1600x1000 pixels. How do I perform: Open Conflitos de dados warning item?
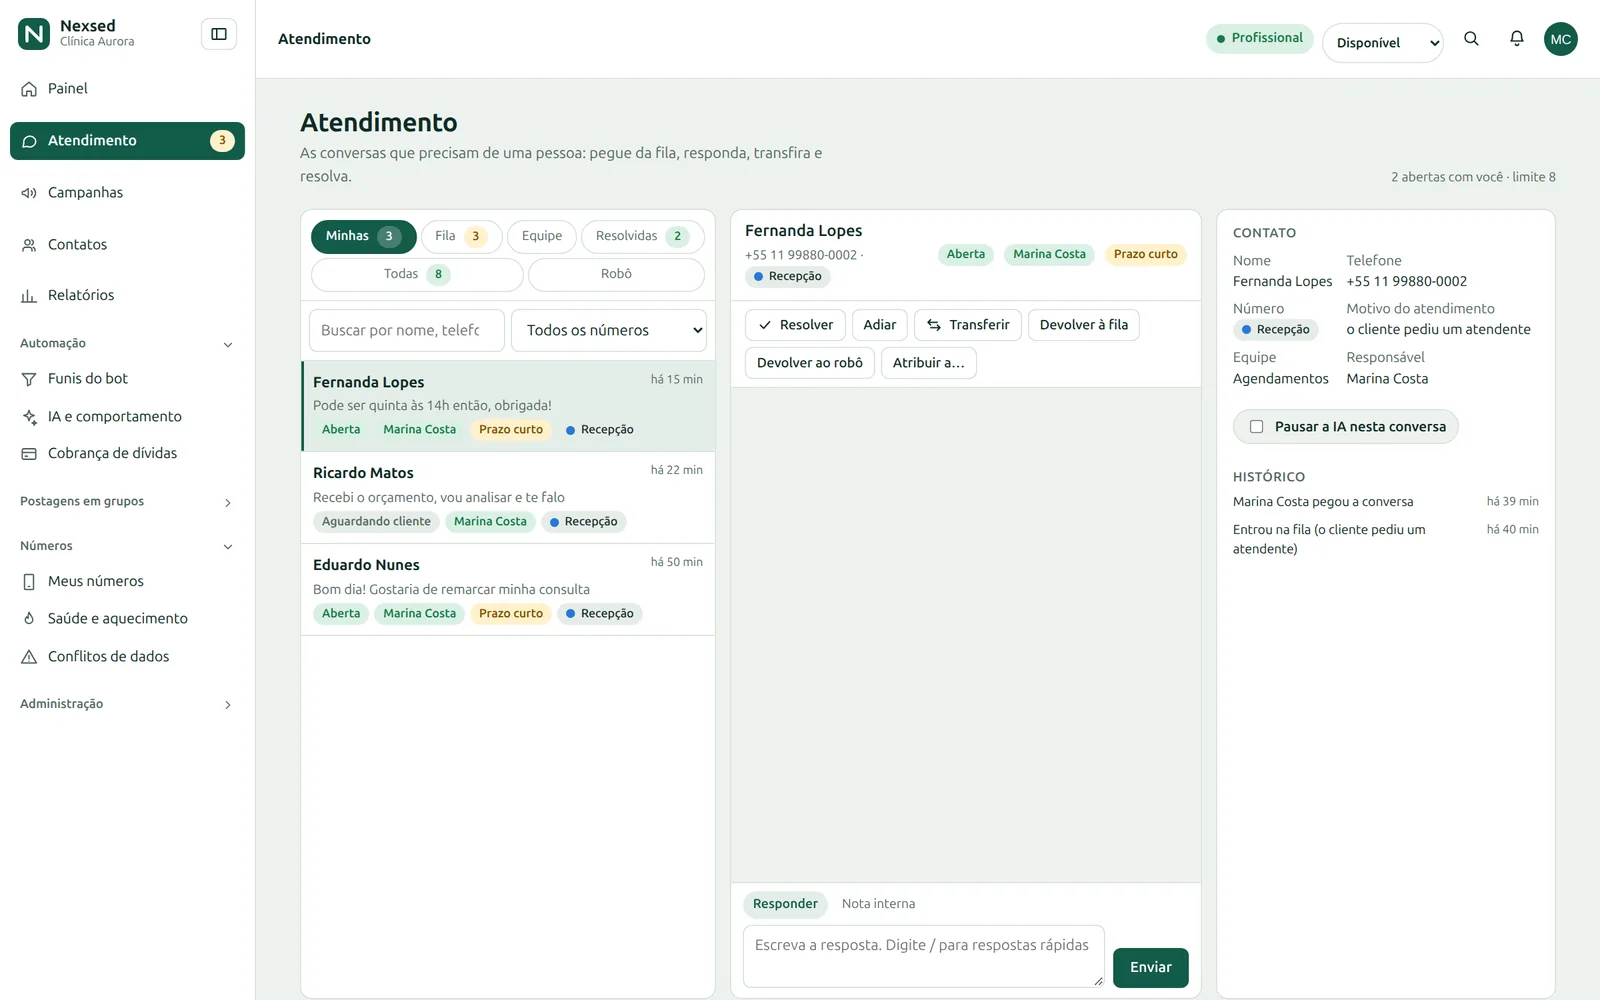click(128, 657)
